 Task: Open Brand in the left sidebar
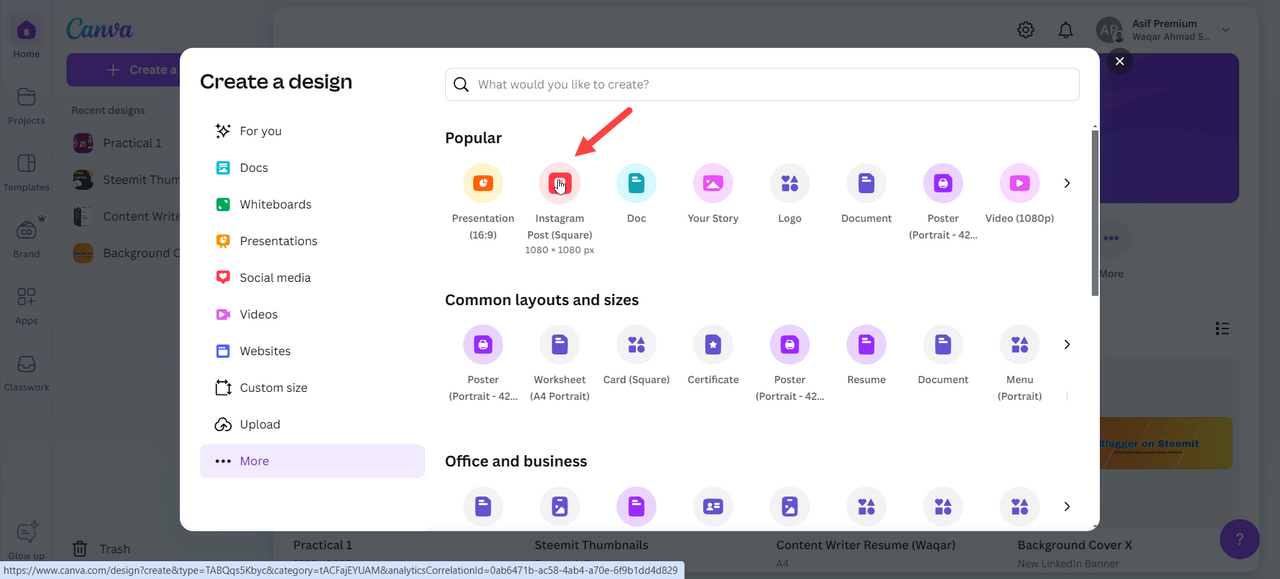(27, 238)
